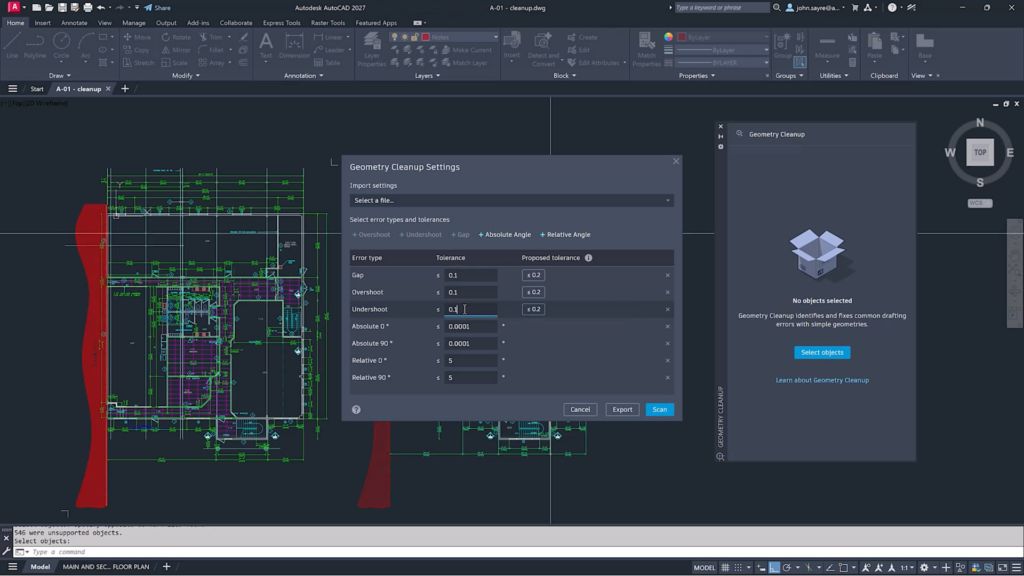Click the customization hamburger icon in status bar
Screen dimensions: 1024x576
pos(1016,568)
